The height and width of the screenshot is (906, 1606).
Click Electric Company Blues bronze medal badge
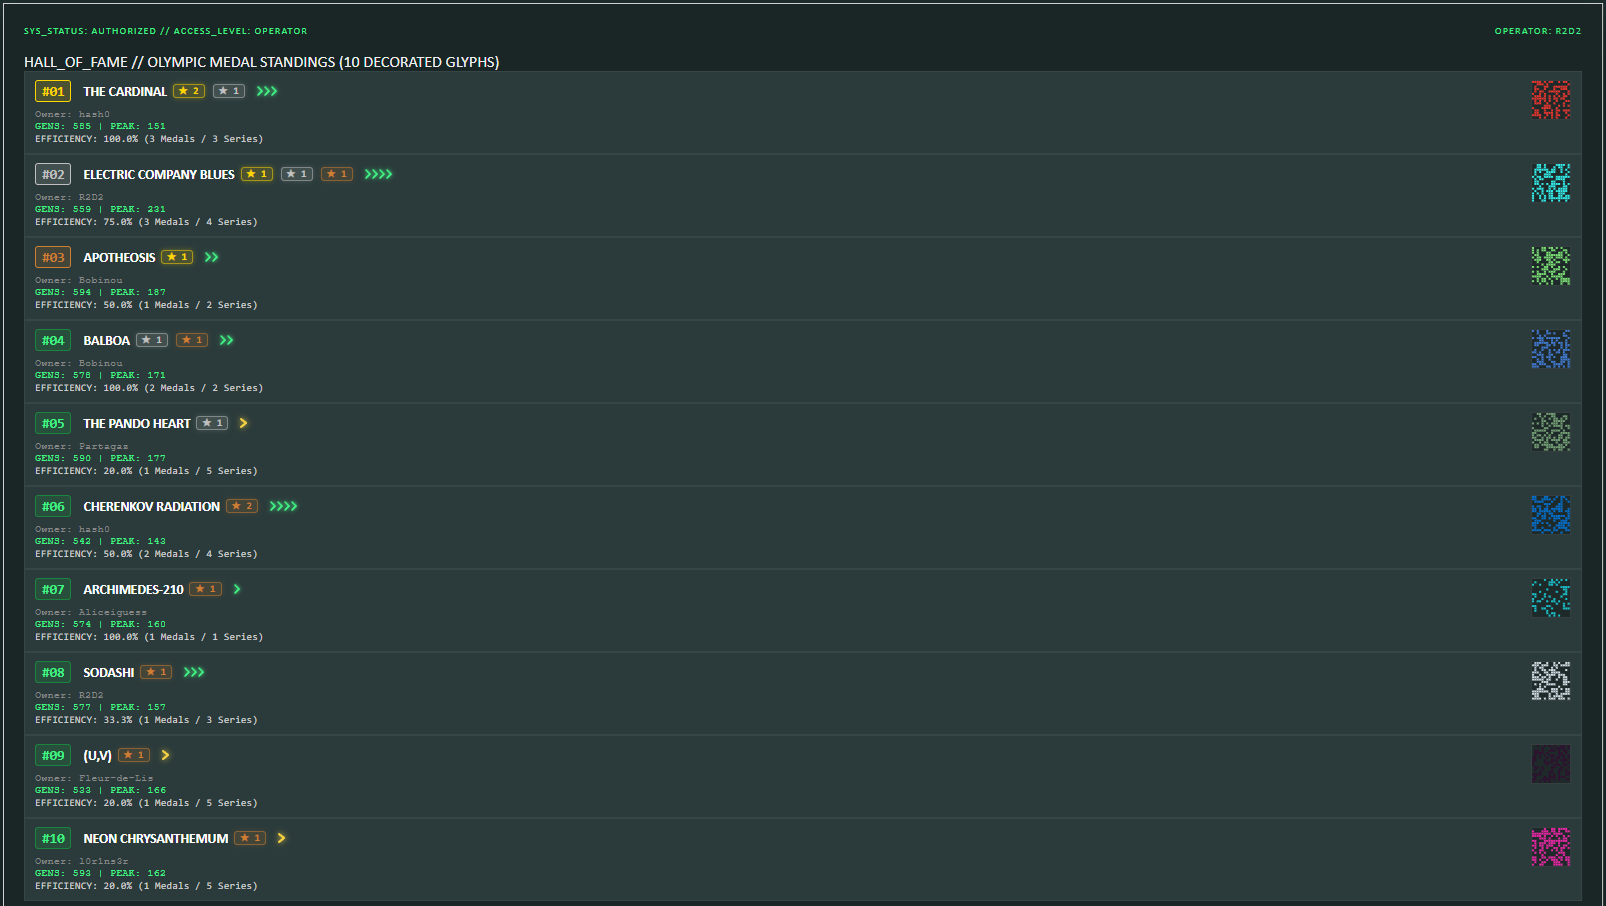337,174
